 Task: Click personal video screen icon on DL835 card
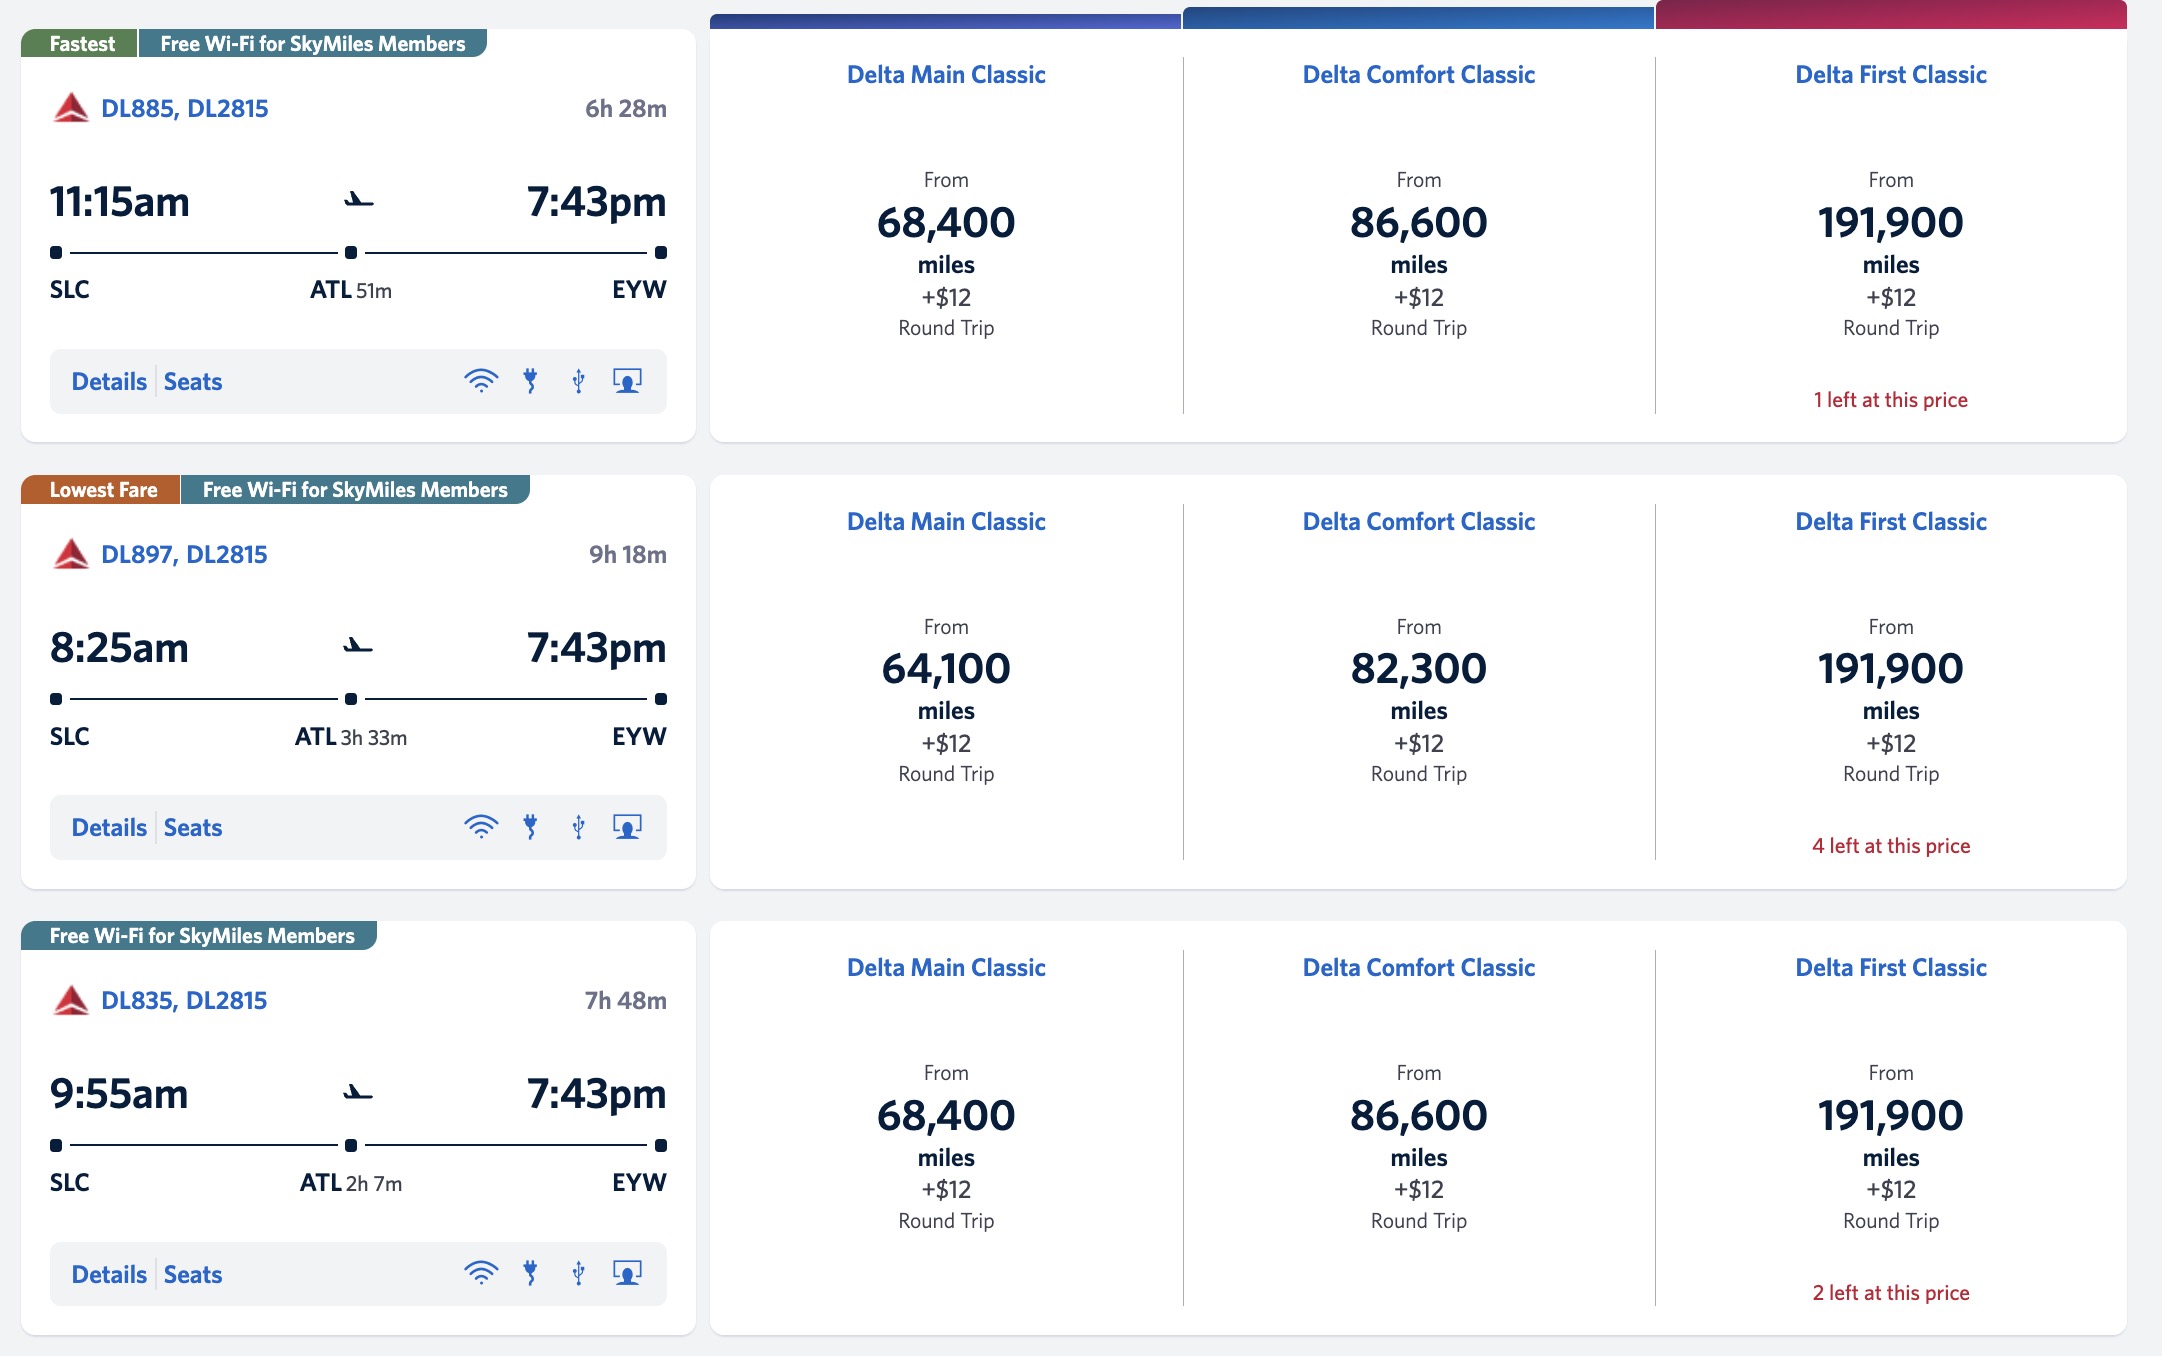tap(627, 1273)
